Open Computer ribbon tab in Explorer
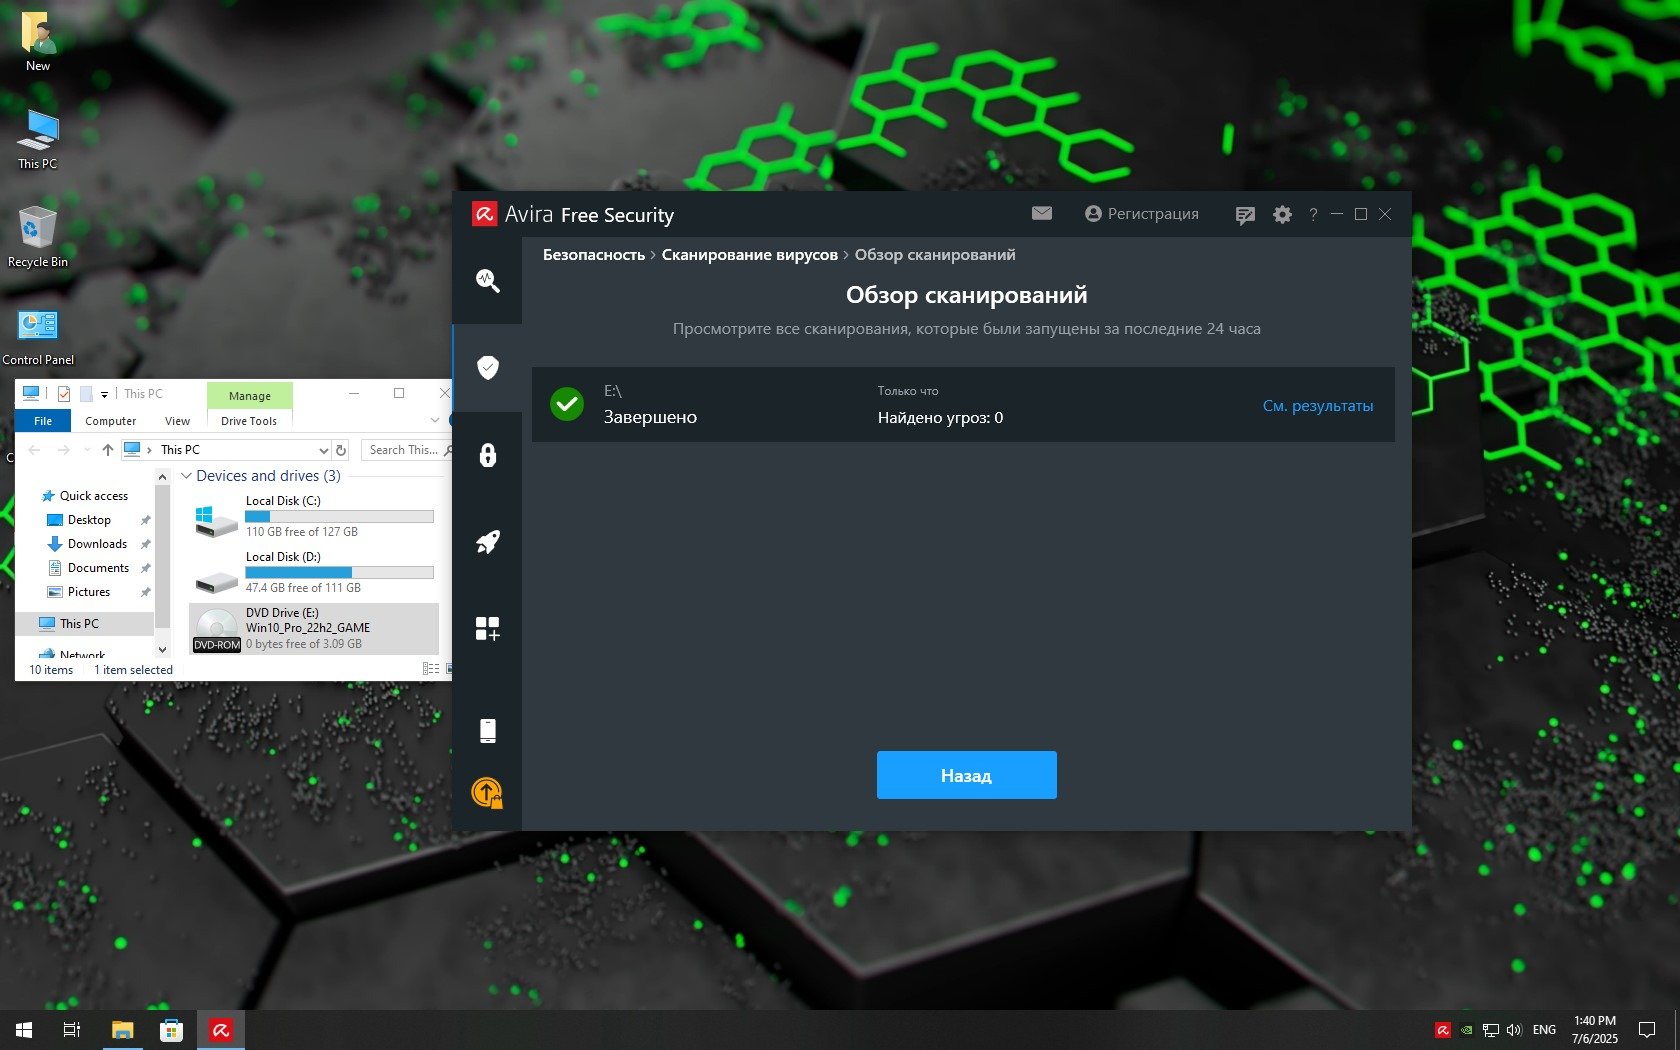 pos(110,421)
